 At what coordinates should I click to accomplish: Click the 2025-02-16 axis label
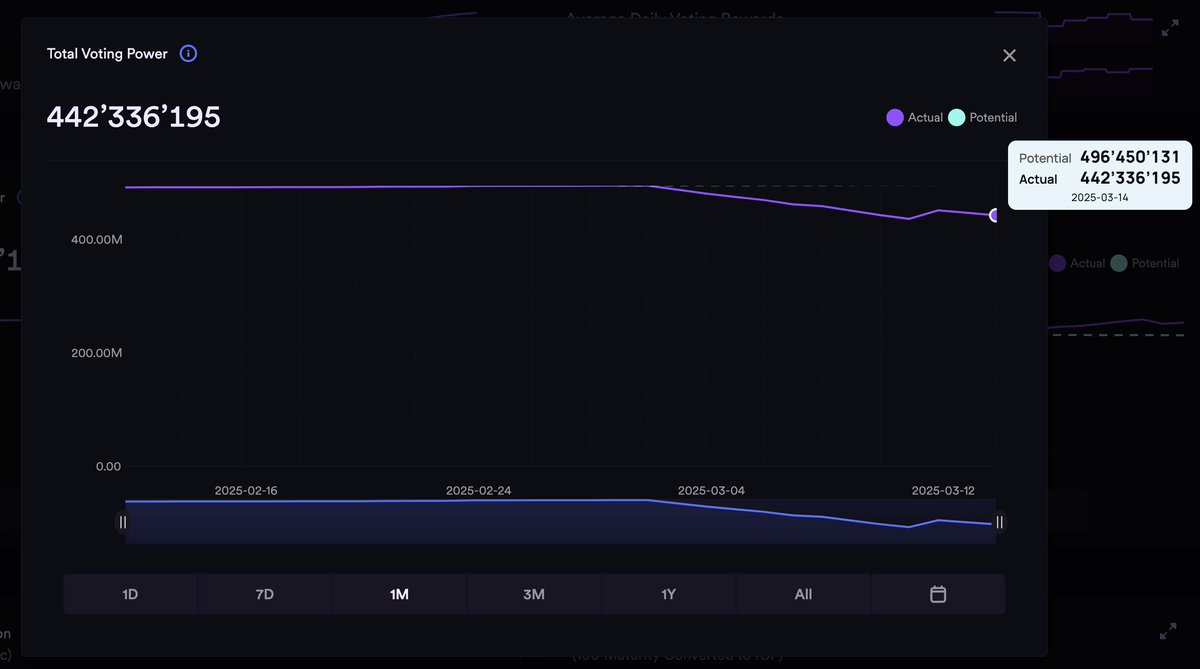(x=246, y=490)
